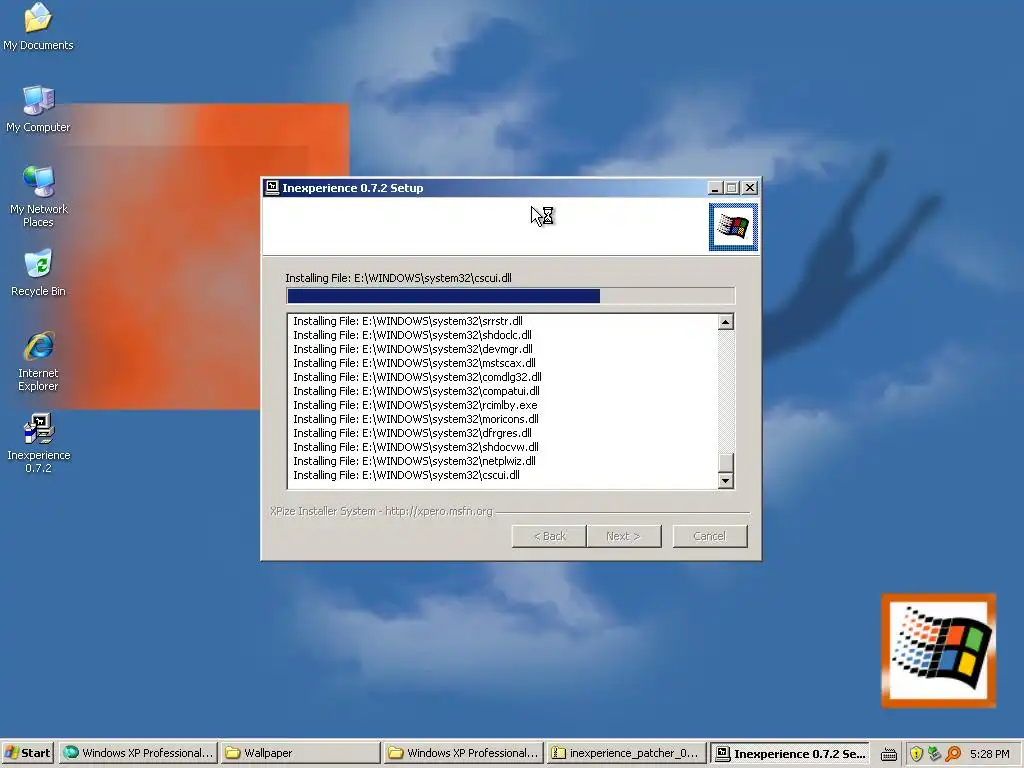Open the My Documents desktop icon
This screenshot has height=768, width=1024.
coord(38,26)
